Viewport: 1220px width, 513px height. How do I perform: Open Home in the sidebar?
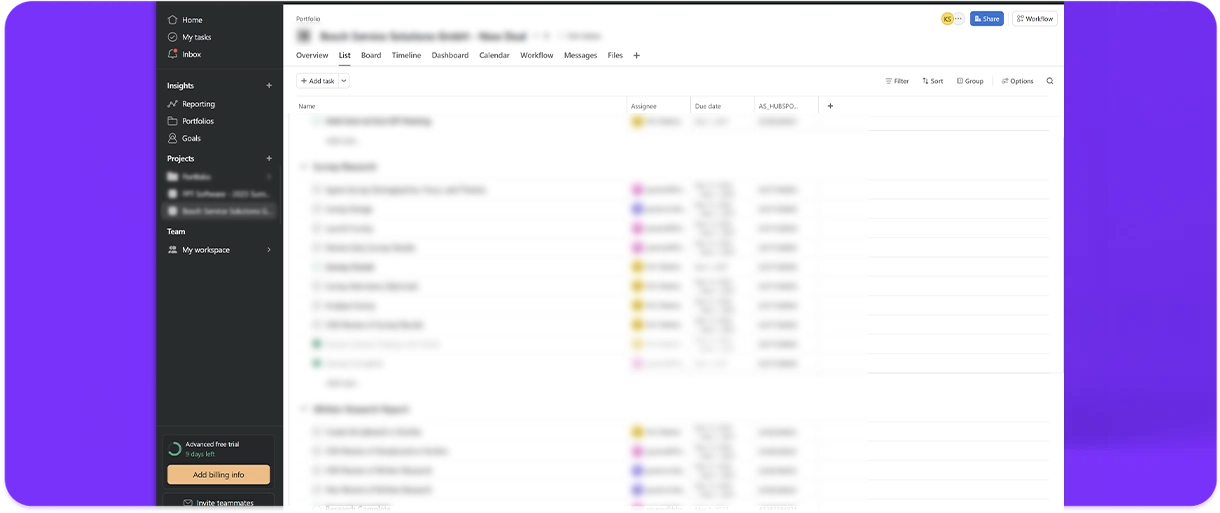click(185, 20)
